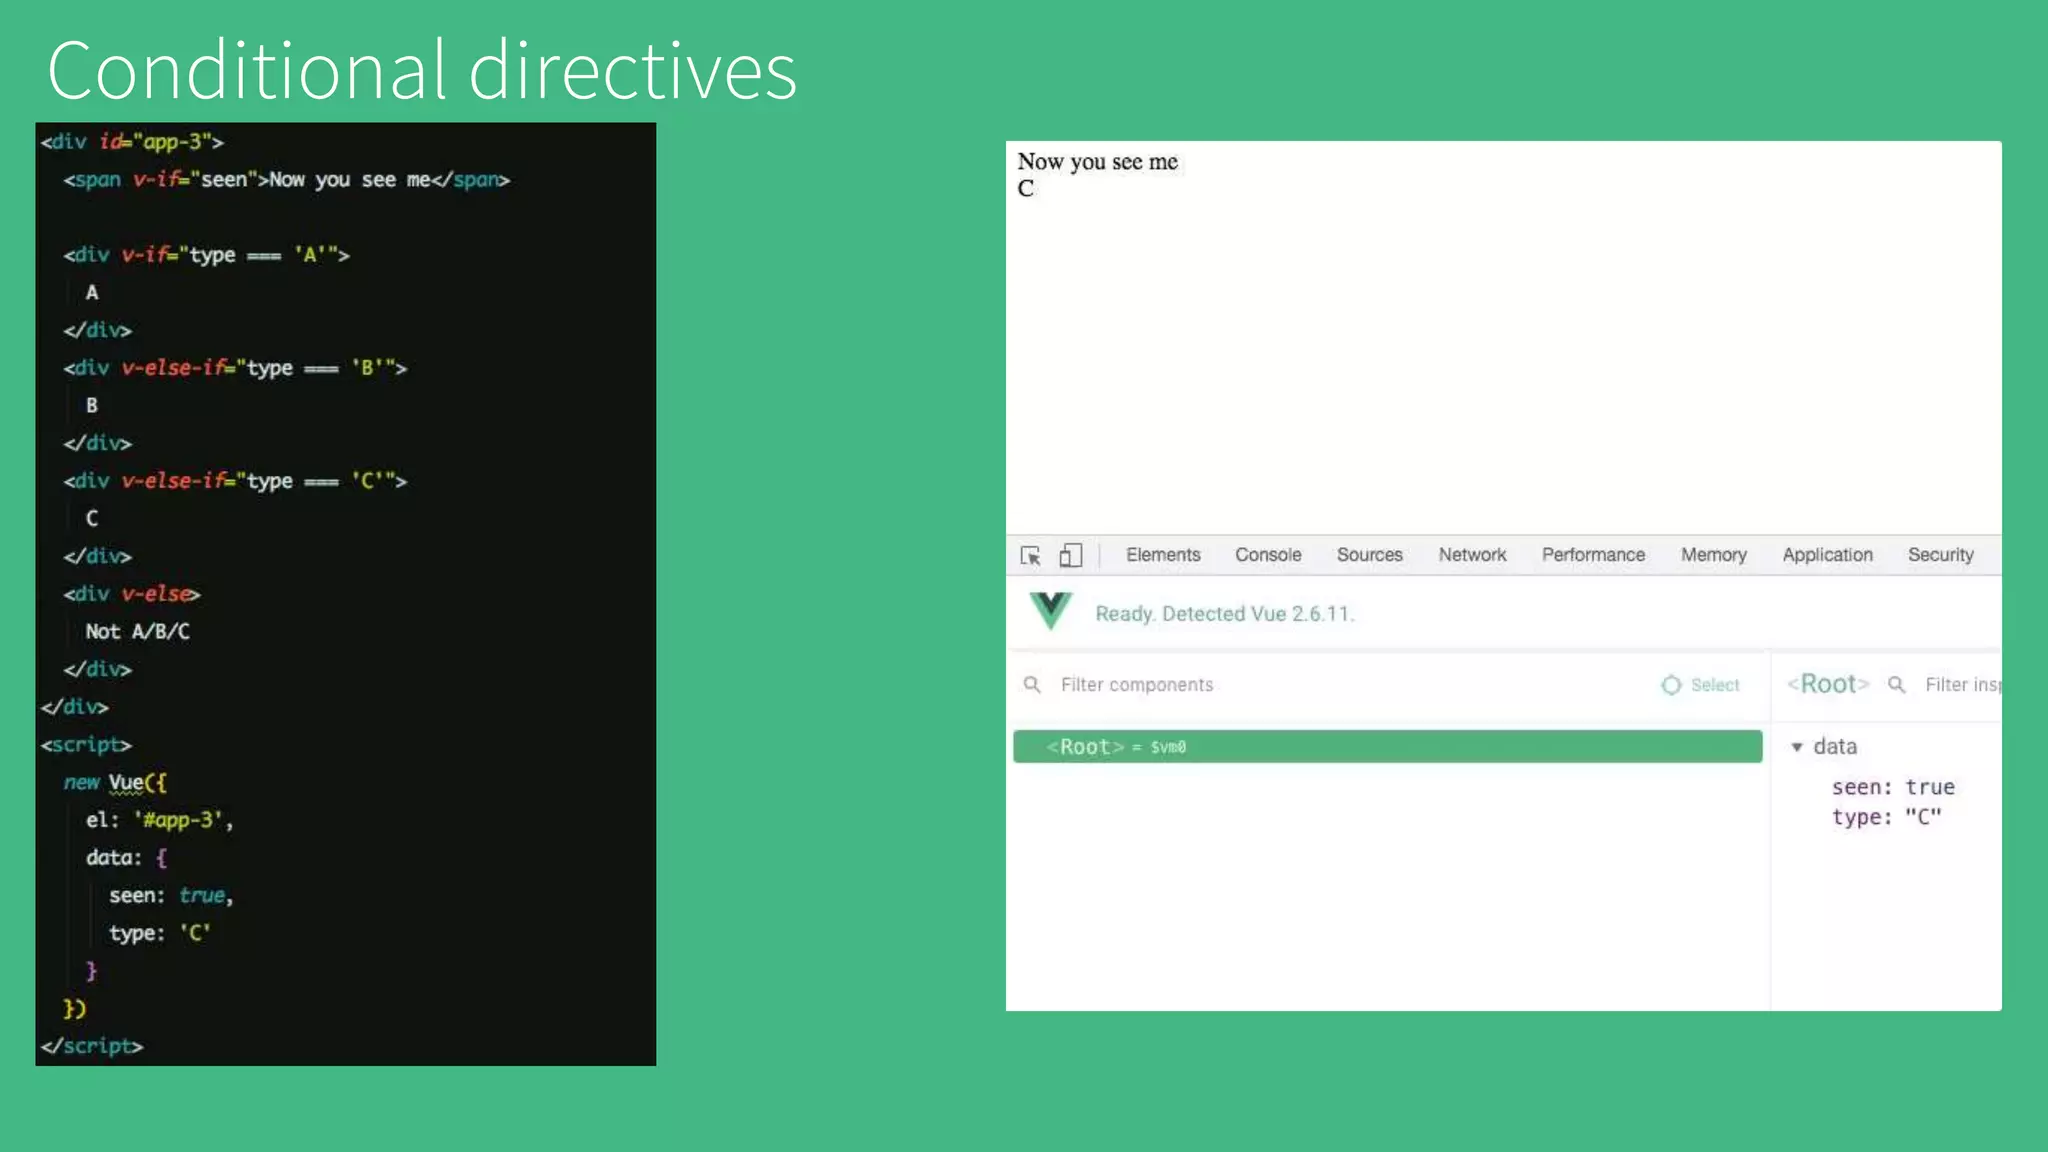Click the opening <script> tag line

86,745
